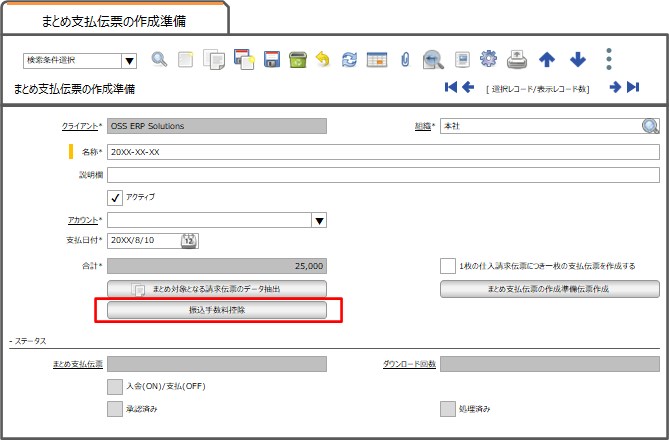Jump to first record navigation arrow
This screenshot has height=440, width=669.
click(451, 87)
